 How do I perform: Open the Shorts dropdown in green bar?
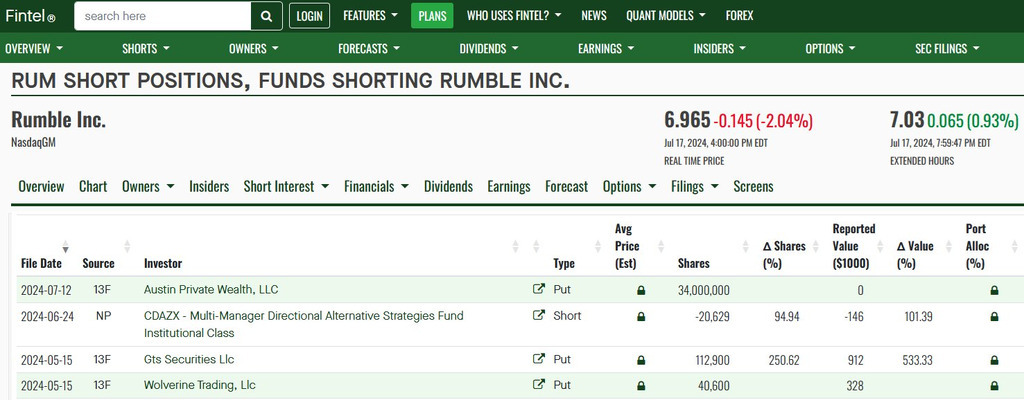[146, 48]
